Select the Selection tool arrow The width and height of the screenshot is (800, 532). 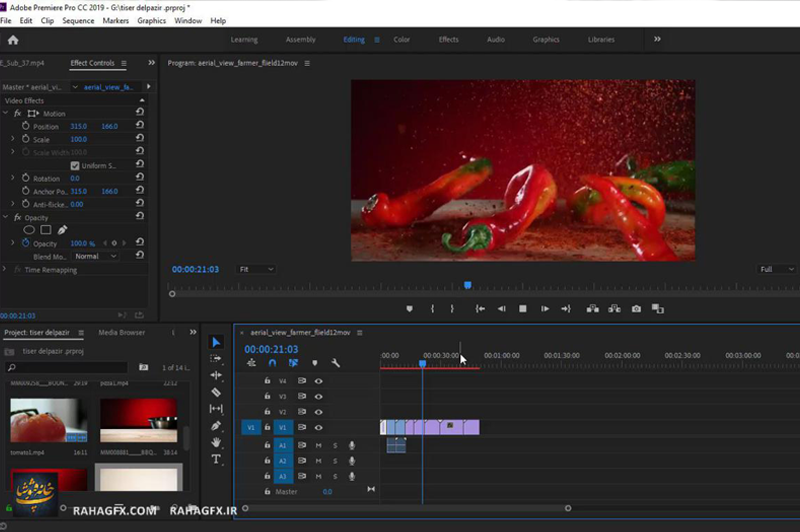point(216,342)
